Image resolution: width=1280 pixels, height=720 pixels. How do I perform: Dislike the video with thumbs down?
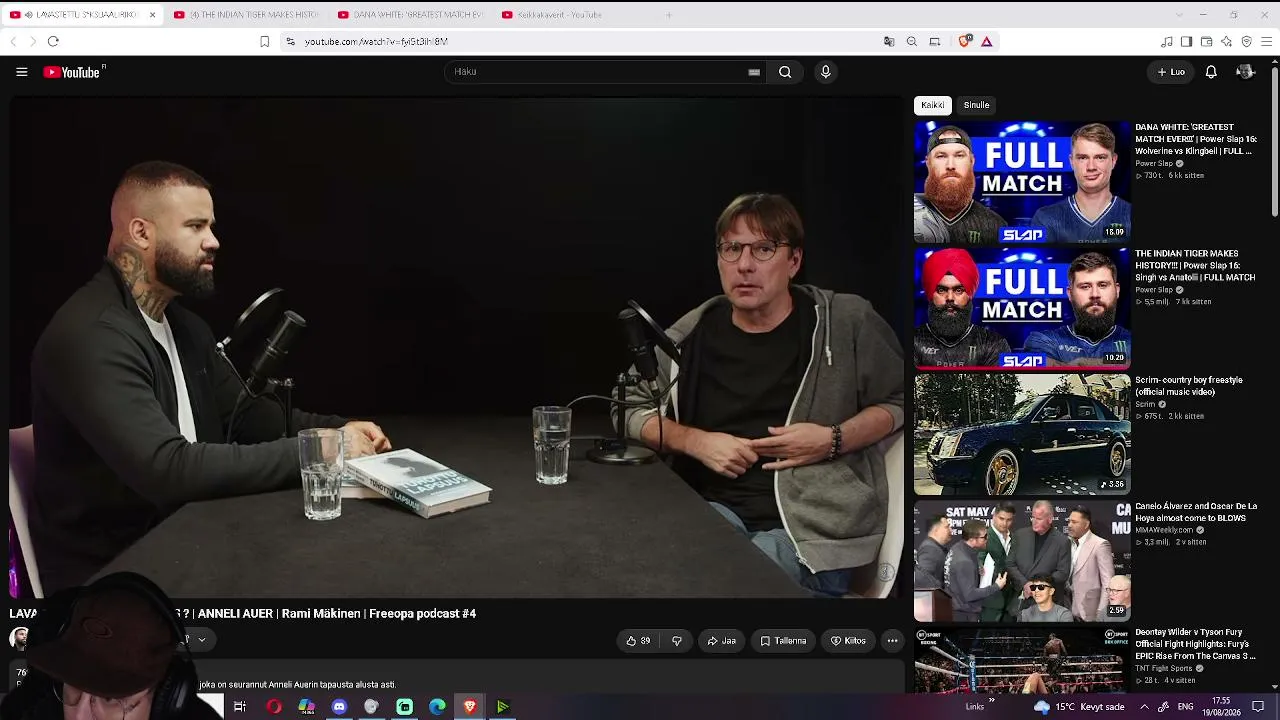pos(677,641)
